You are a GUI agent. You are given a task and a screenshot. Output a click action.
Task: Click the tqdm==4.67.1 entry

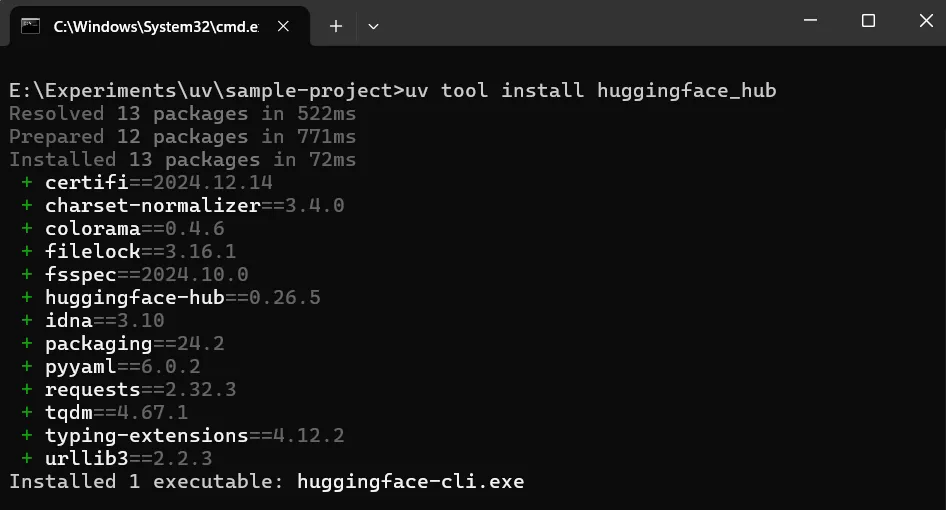116,412
